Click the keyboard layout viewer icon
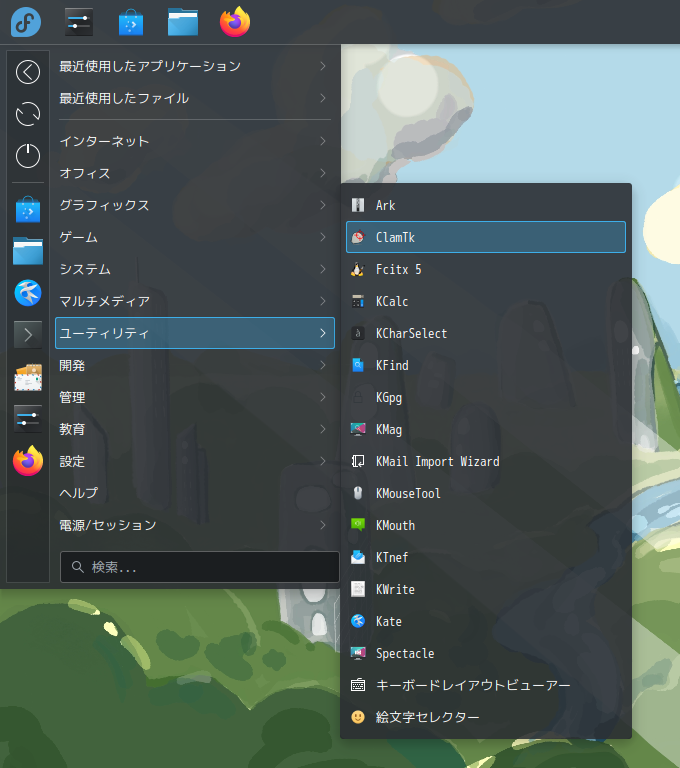The width and height of the screenshot is (680, 768). [x=358, y=685]
